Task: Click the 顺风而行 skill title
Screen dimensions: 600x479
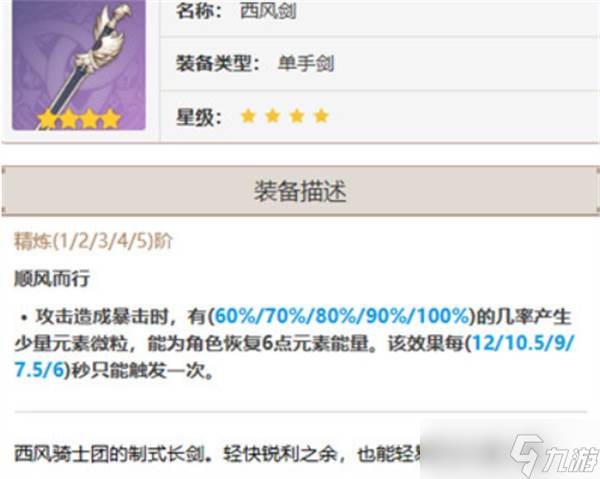Action: [x=52, y=279]
